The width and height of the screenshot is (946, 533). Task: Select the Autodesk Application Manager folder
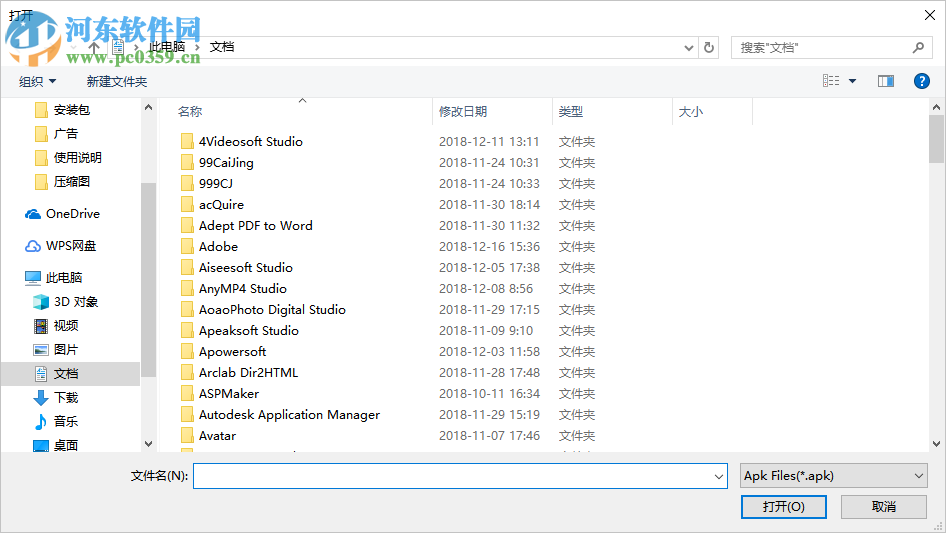pos(289,415)
